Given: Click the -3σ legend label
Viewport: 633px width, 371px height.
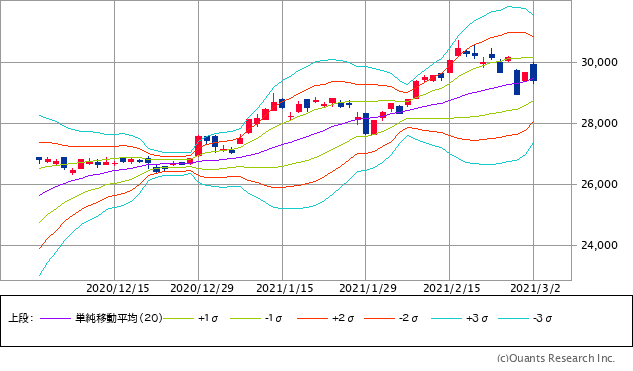Looking at the screenshot, I should pyautogui.click(x=542, y=319).
